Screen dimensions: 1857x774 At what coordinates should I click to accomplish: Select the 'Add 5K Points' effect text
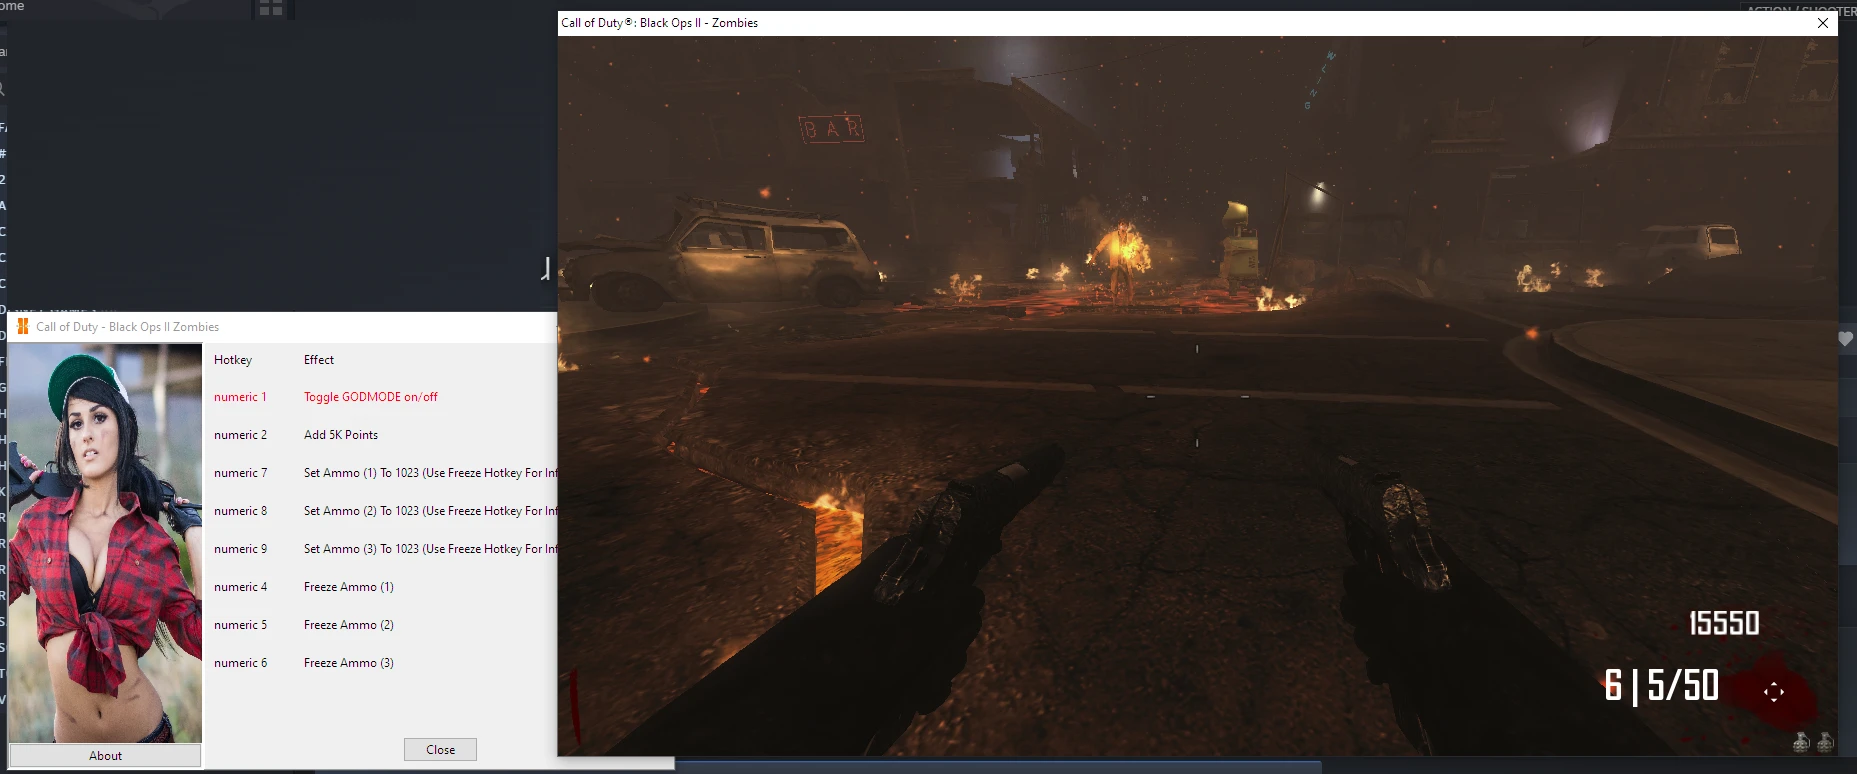pos(341,435)
